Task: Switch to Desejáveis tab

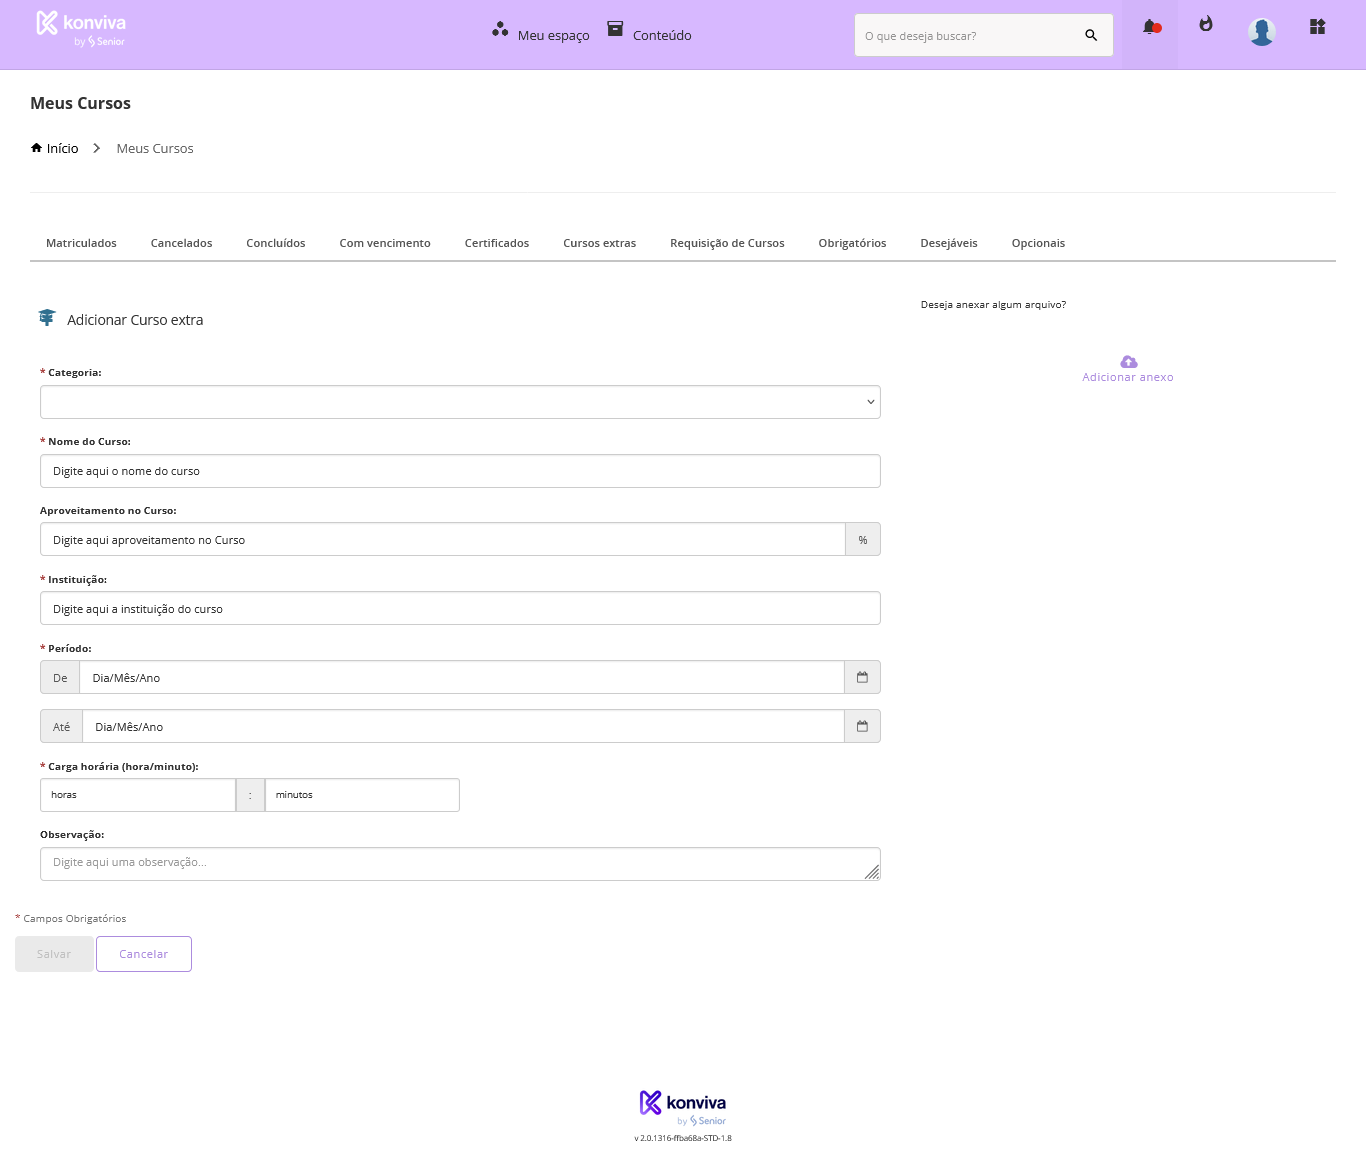Action: tap(949, 243)
